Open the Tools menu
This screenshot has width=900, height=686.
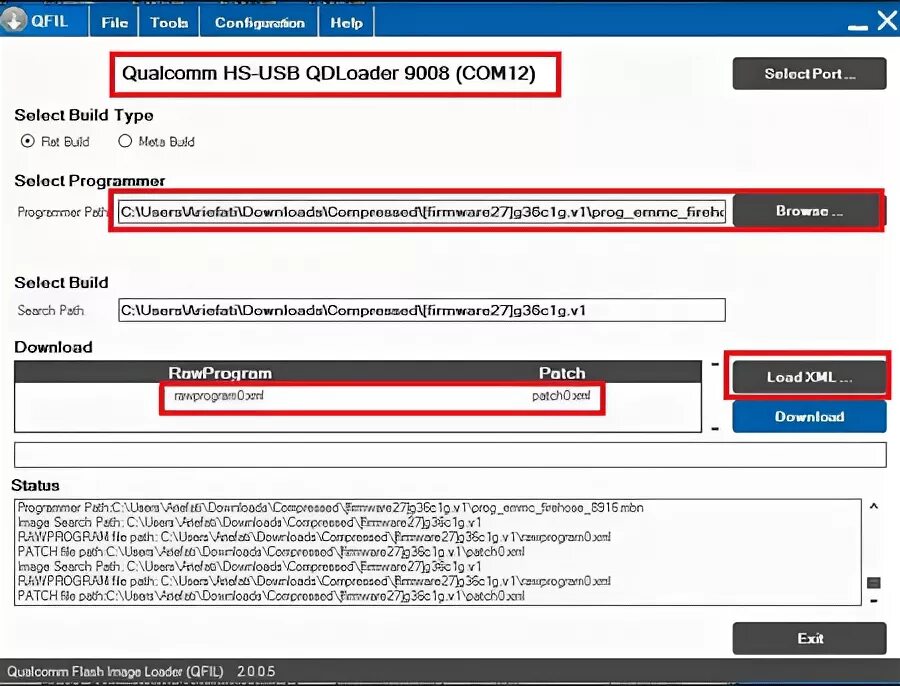click(x=169, y=22)
